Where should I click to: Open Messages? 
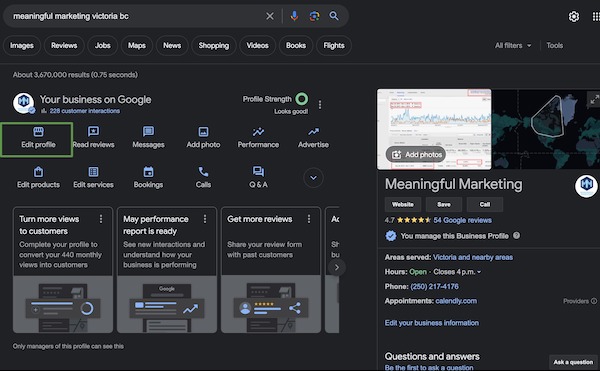148,137
